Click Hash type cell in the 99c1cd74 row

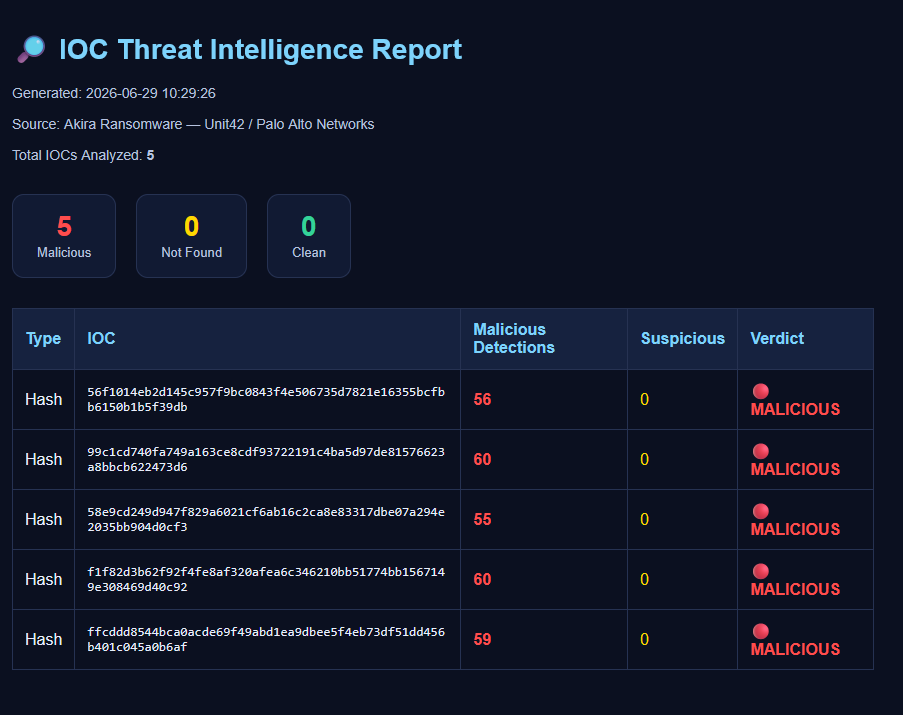43,459
